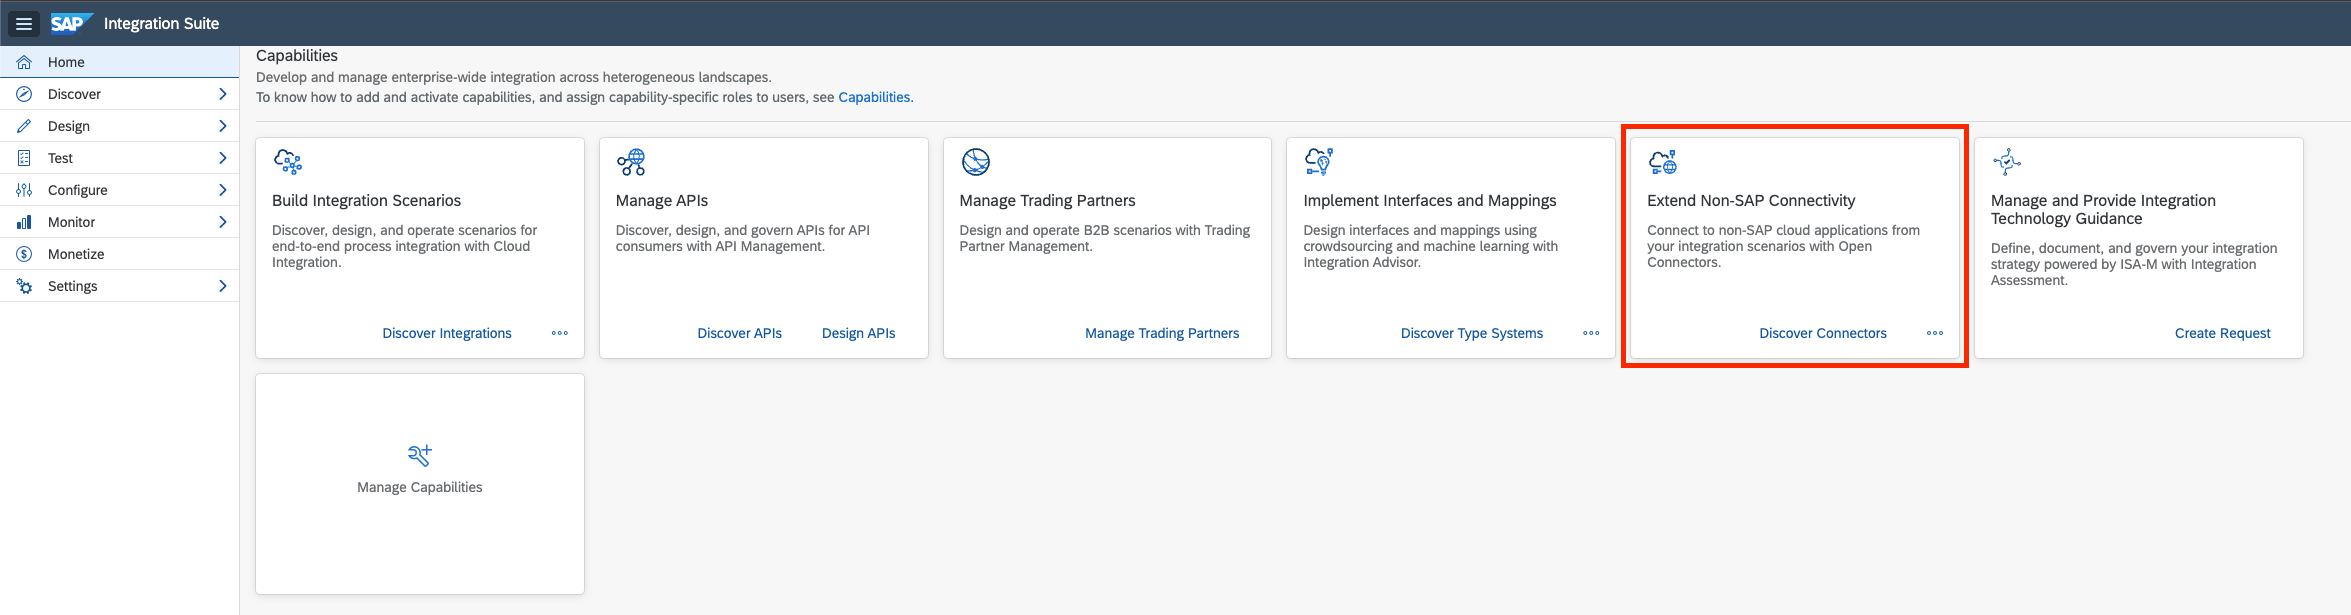Screen dimensions: 2351x615
Task: Select Settings in the side navigation
Action: pyautogui.click(x=119, y=286)
